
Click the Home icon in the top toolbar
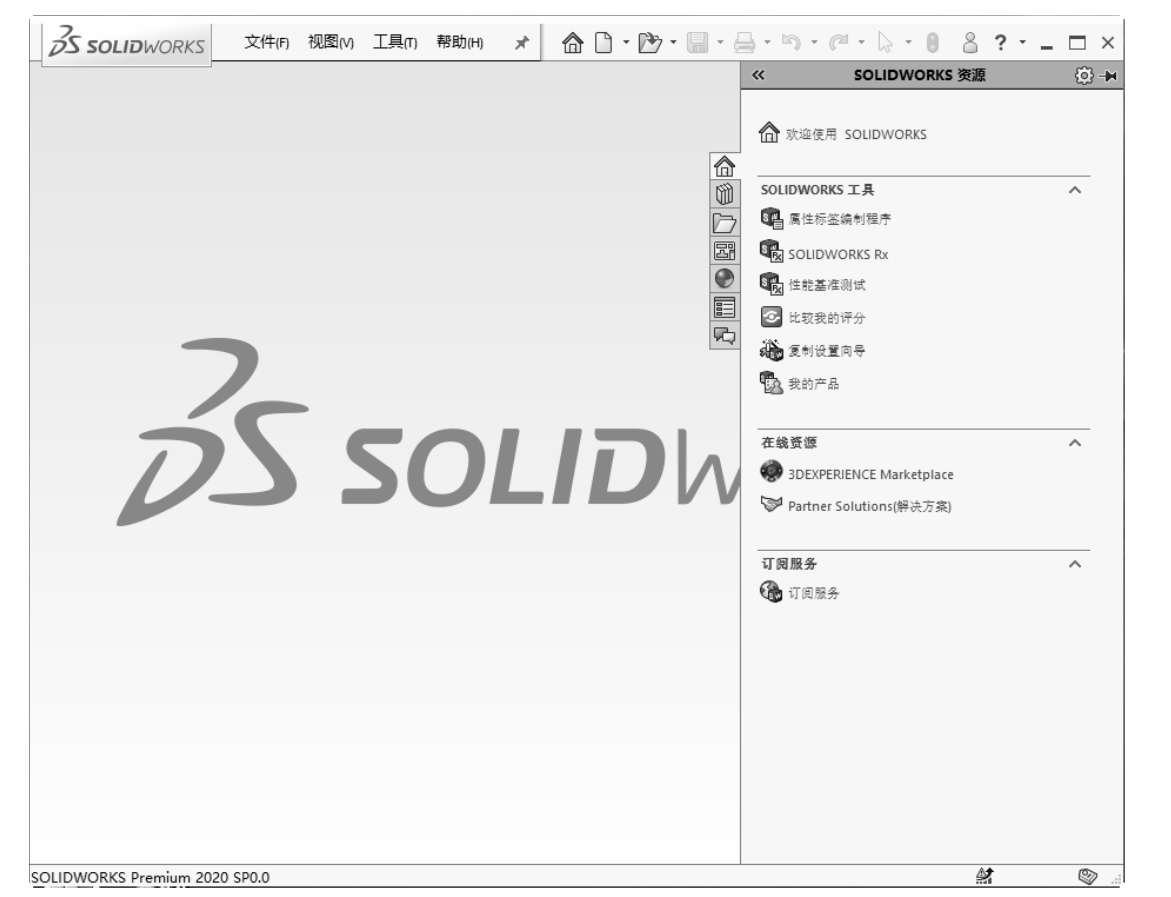click(x=572, y=43)
